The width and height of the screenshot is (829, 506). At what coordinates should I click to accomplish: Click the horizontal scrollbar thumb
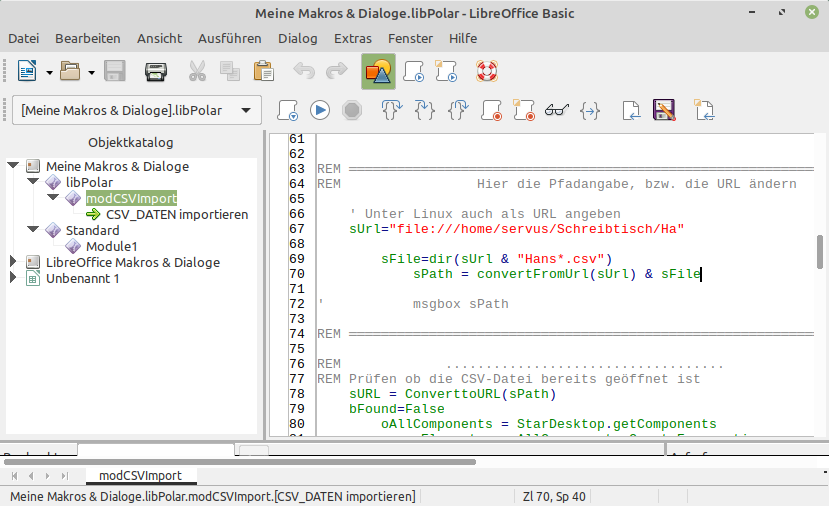click(240, 462)
